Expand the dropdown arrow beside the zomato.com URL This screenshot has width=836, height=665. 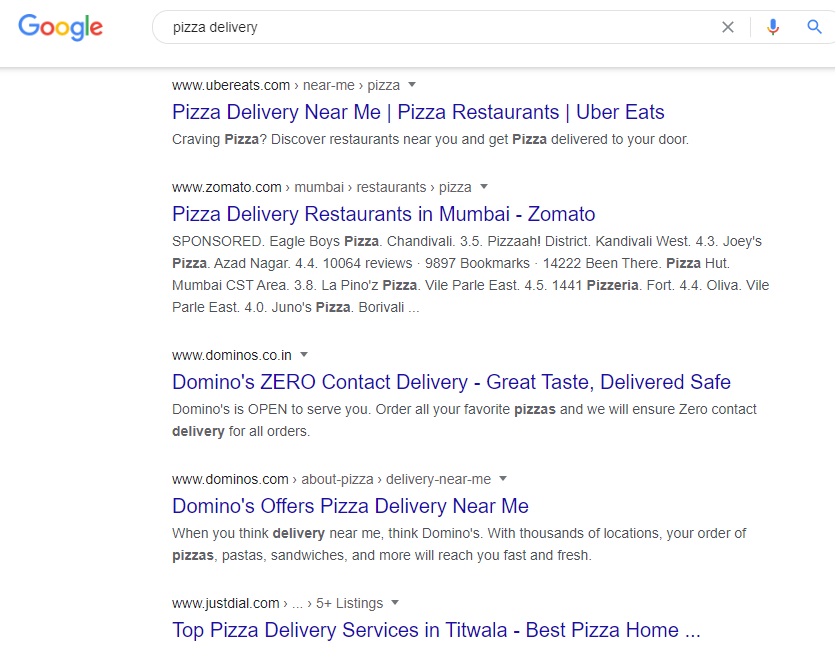[484, 187]
